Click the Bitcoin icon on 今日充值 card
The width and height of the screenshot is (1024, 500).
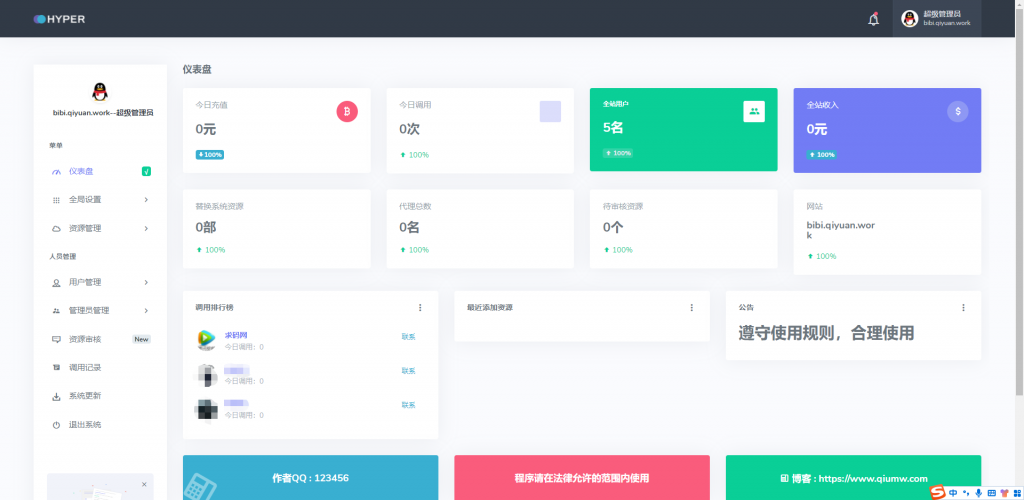(347, 112)
